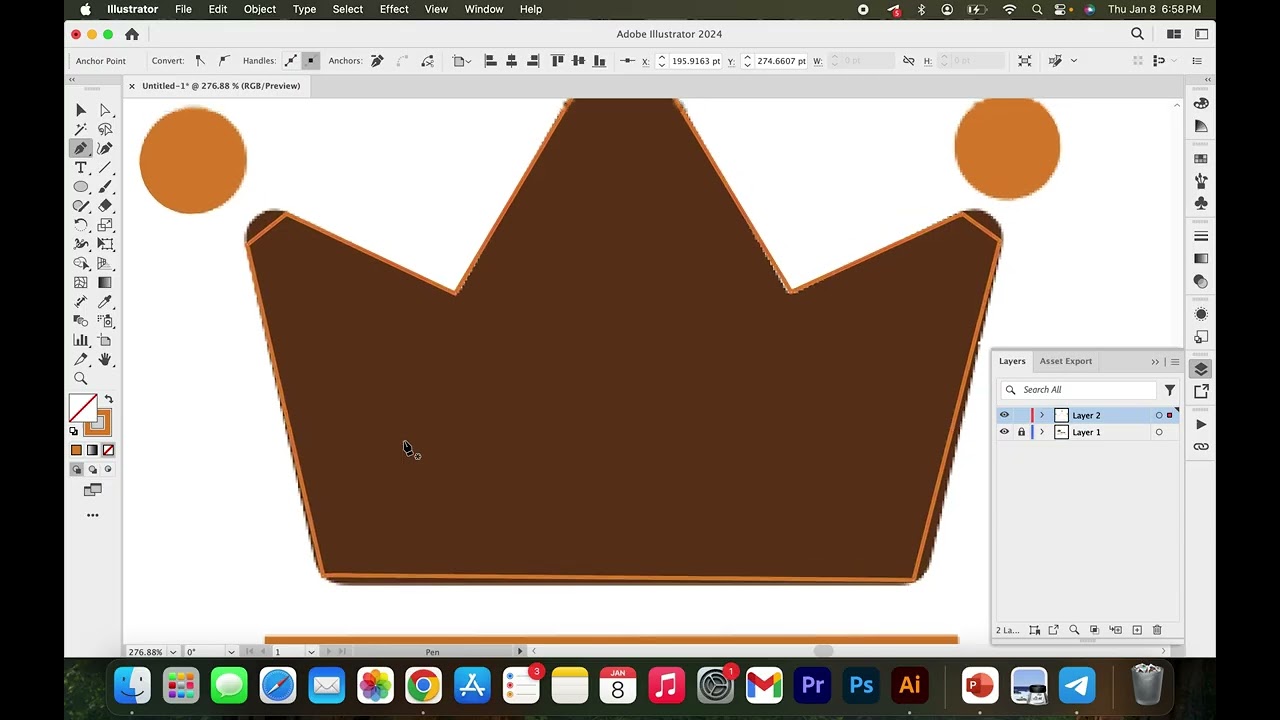Convert anchor points to corner
The image size is (1280, 720).
coord(200,61)
